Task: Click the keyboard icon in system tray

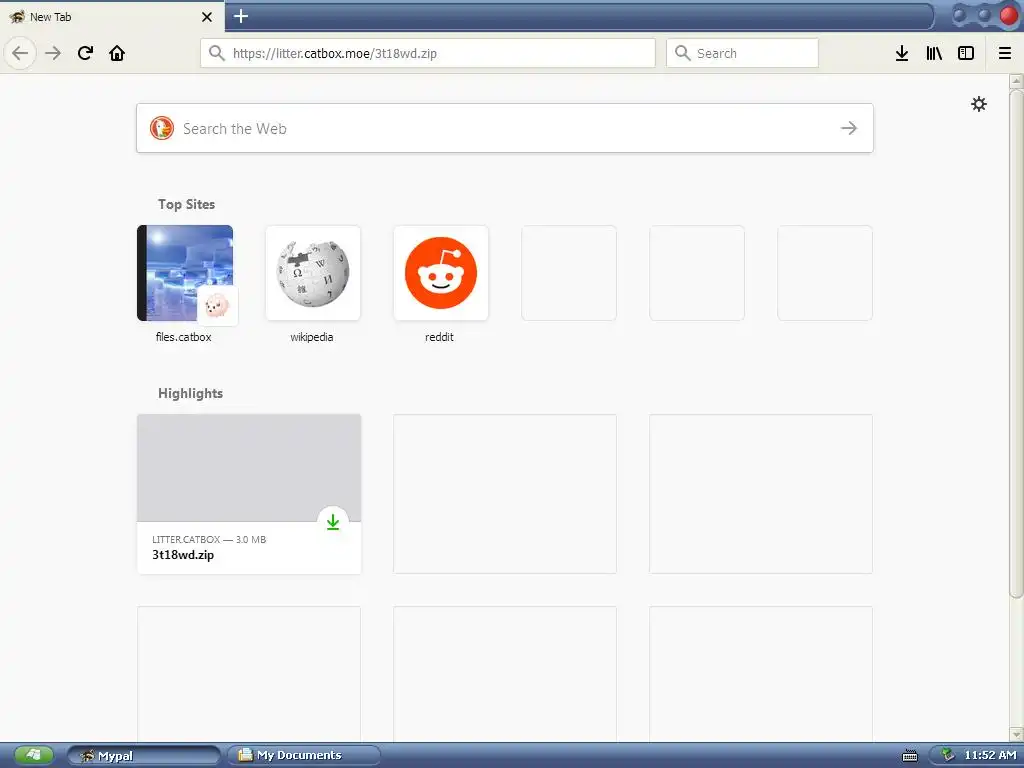Action: 910,756
